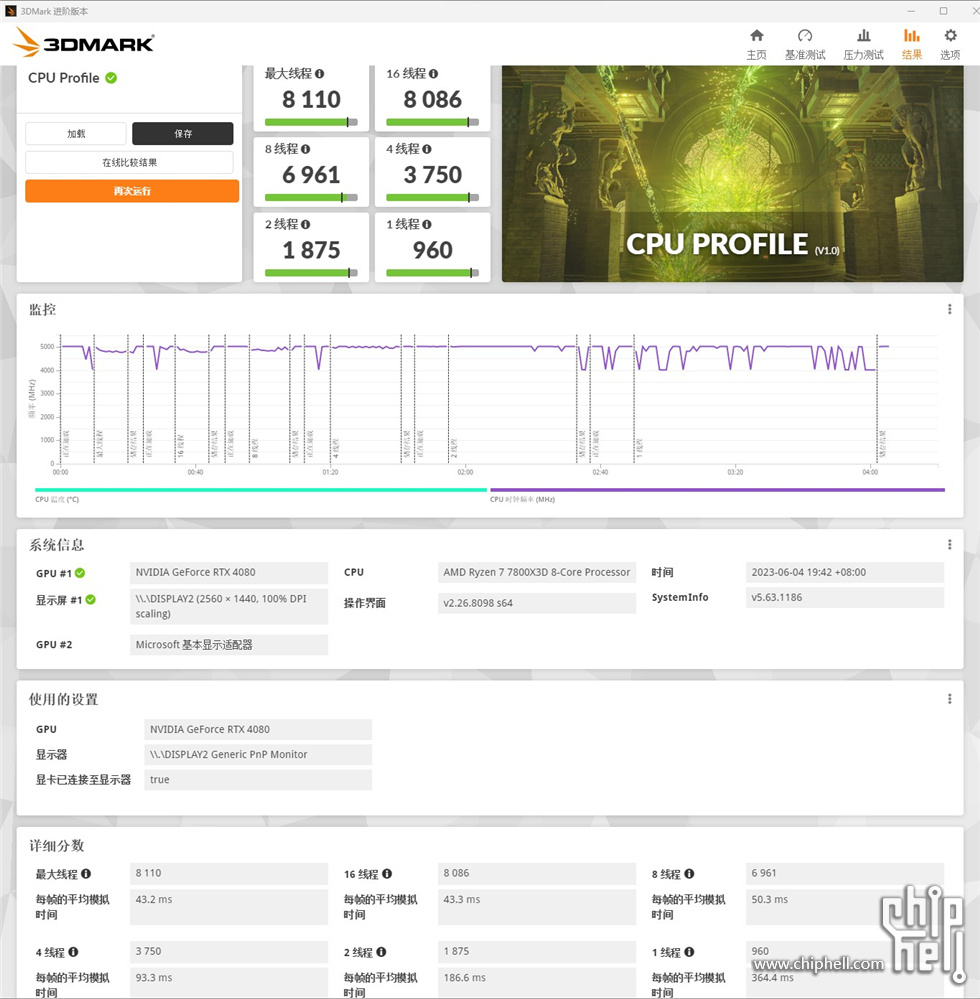The image size is (980, 999).
Task: Click the green check next to GPU #1
Action: [x=80, y=573]
